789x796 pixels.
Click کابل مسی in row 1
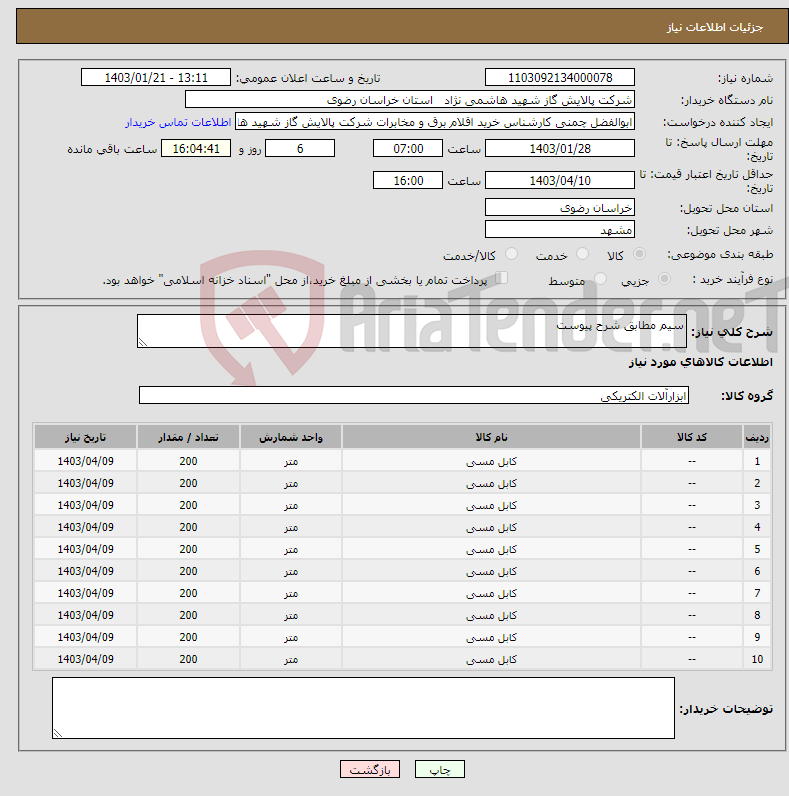coord(491,461)
